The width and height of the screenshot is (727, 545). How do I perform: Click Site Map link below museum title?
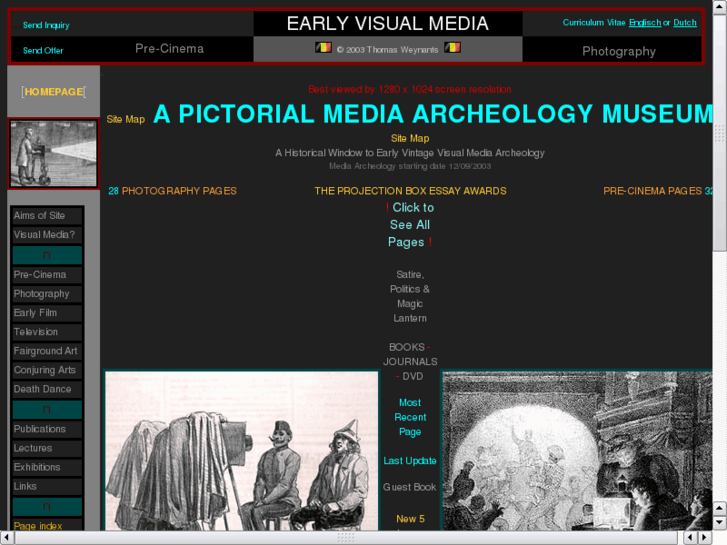[410, 138]
